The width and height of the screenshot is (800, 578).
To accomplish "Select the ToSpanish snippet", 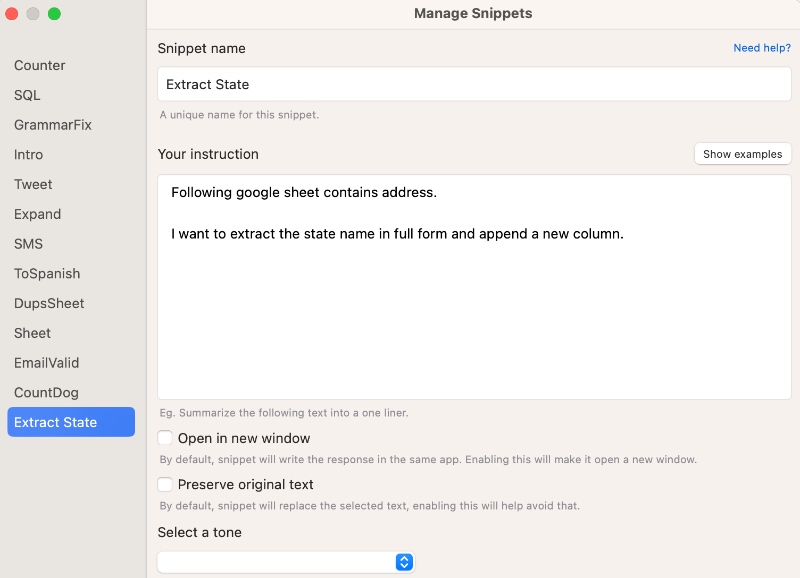I will tap(47, 274).
